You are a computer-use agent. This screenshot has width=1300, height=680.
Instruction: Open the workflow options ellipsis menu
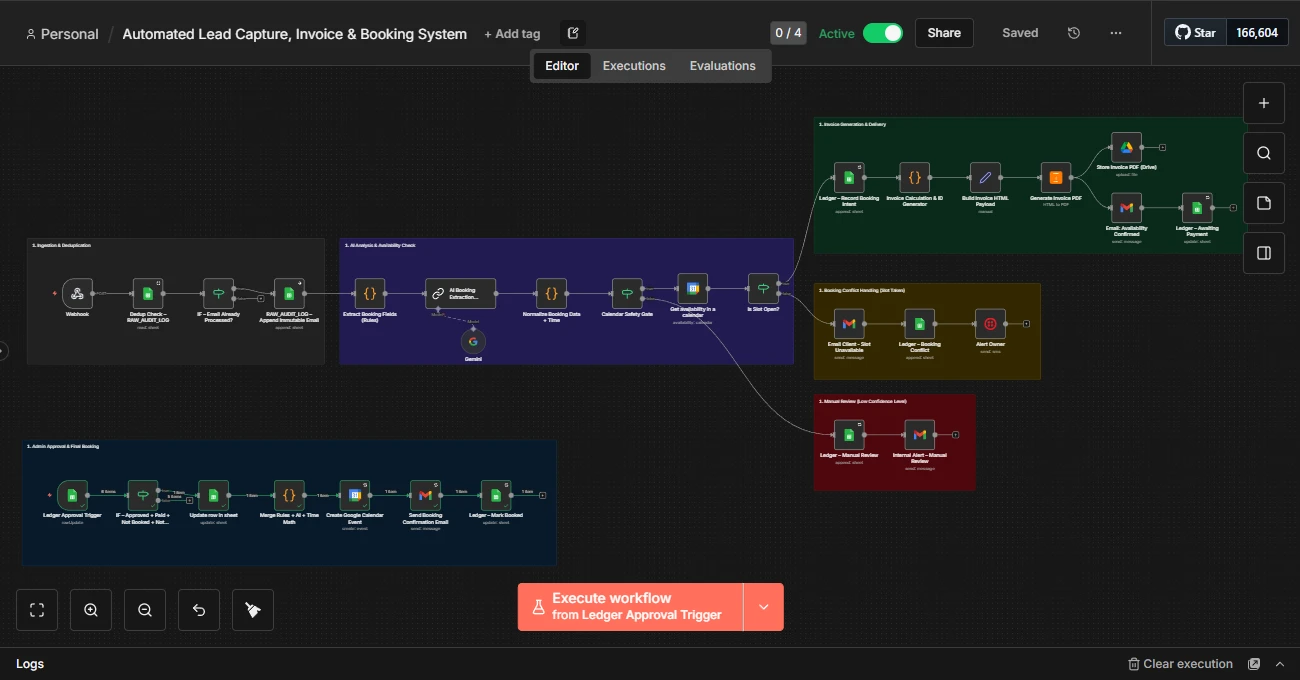(x=1115, y=32)
